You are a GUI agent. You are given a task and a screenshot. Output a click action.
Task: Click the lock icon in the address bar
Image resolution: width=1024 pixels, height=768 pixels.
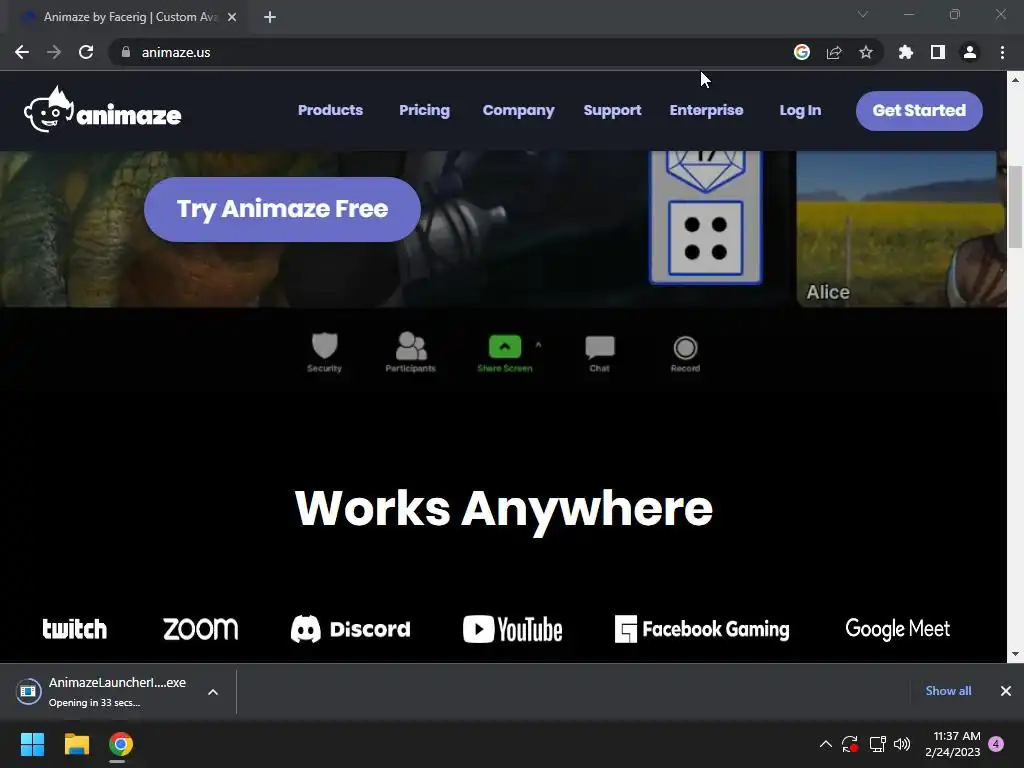click(126, 52)
